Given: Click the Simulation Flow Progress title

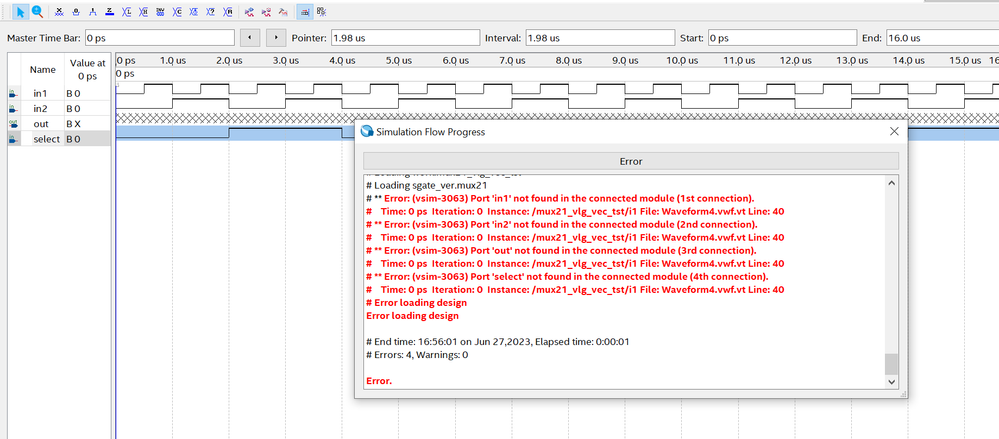Looking at the screenshot, I should 431,132.
